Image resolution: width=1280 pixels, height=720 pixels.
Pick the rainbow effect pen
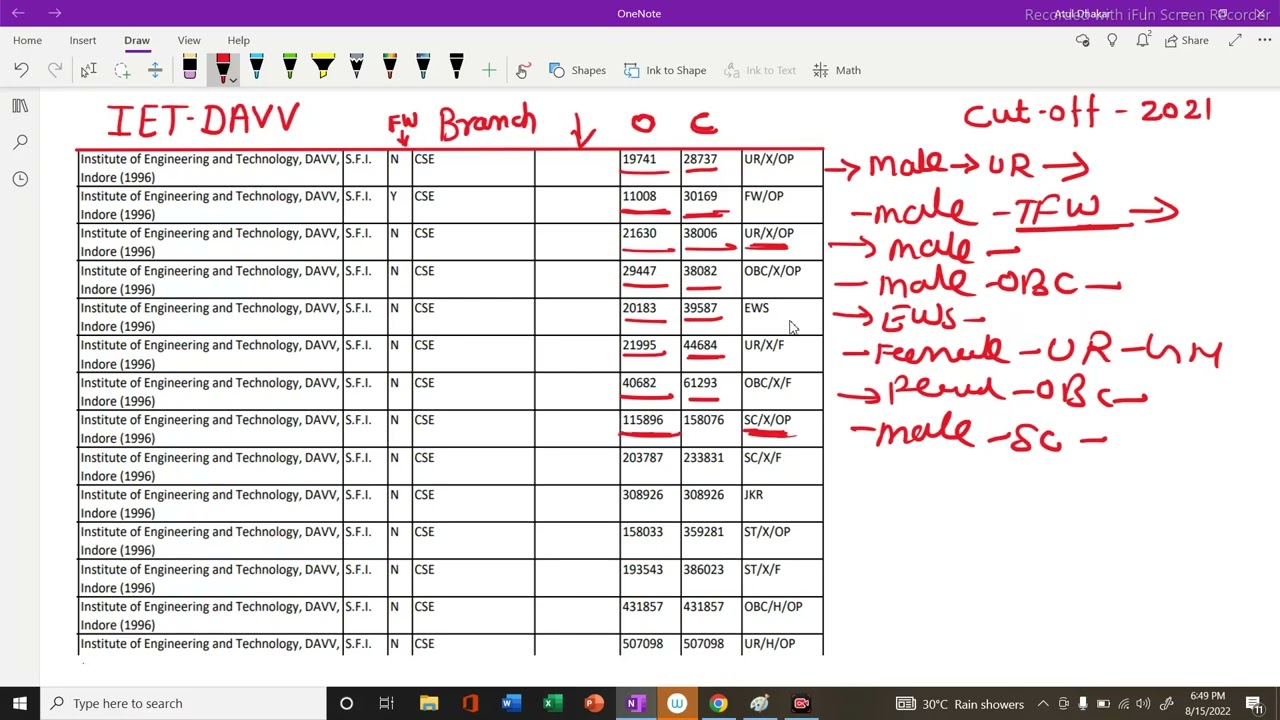point(389,68)
